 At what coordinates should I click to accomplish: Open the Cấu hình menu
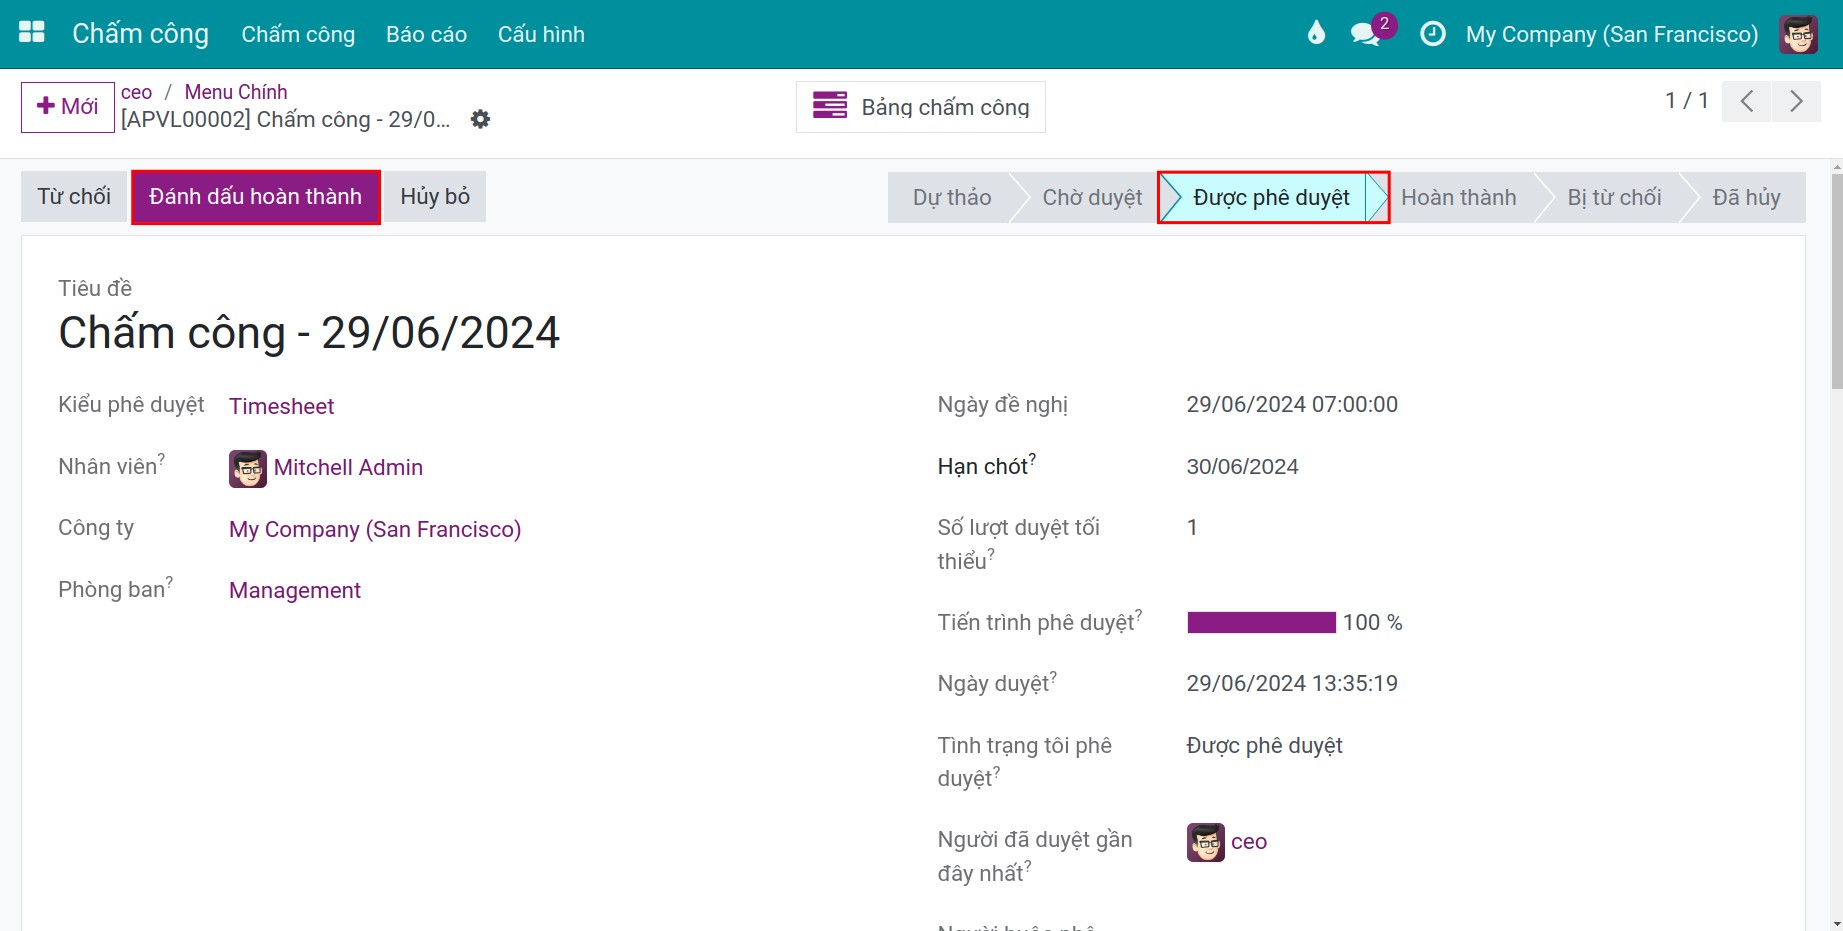click(x=541, y=34)
